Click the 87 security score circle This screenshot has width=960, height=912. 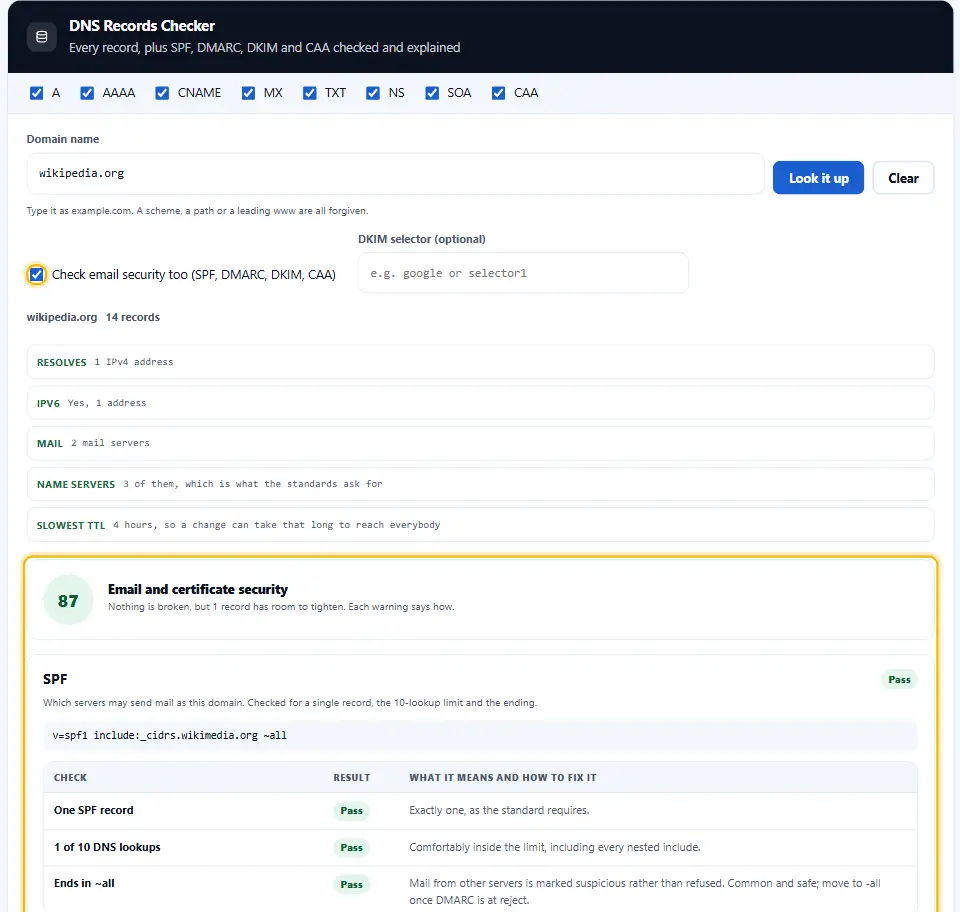click(x=68, y=600)
